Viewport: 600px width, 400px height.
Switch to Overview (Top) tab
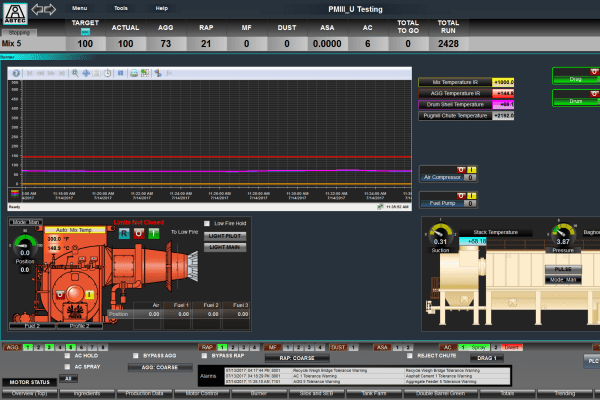(29, 393)
